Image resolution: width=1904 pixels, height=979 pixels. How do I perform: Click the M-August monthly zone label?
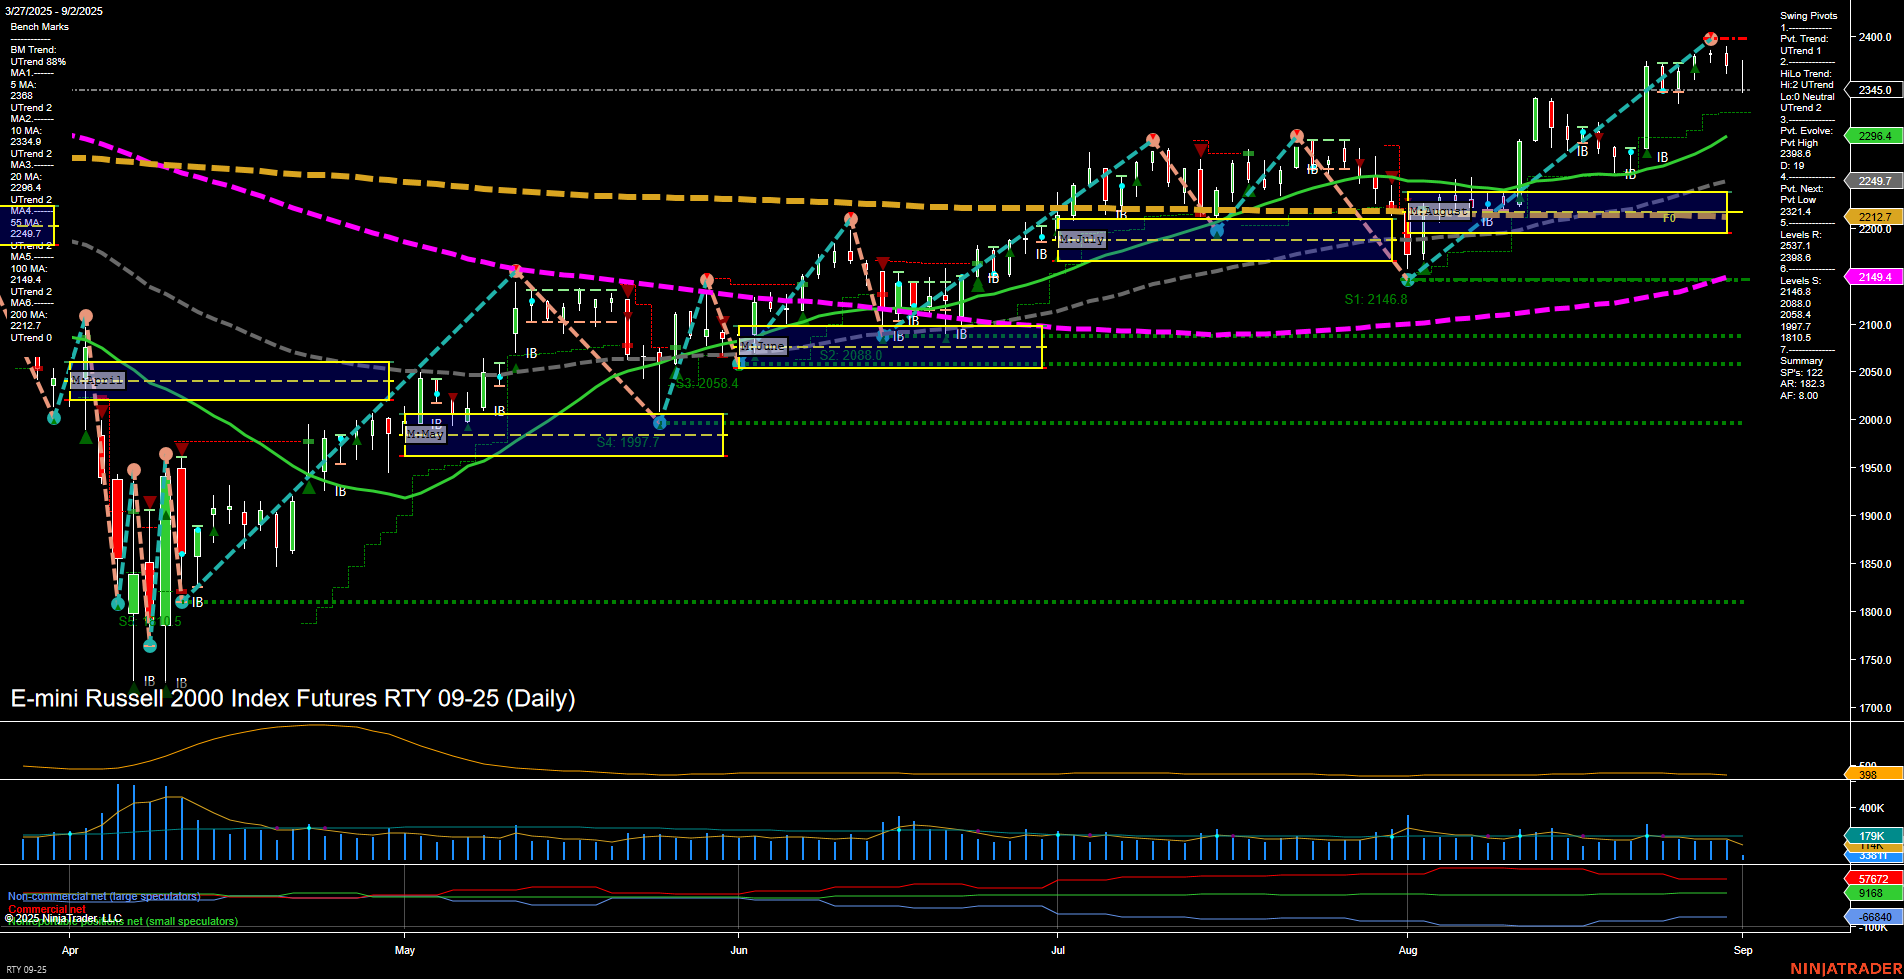click(1440, 211)
